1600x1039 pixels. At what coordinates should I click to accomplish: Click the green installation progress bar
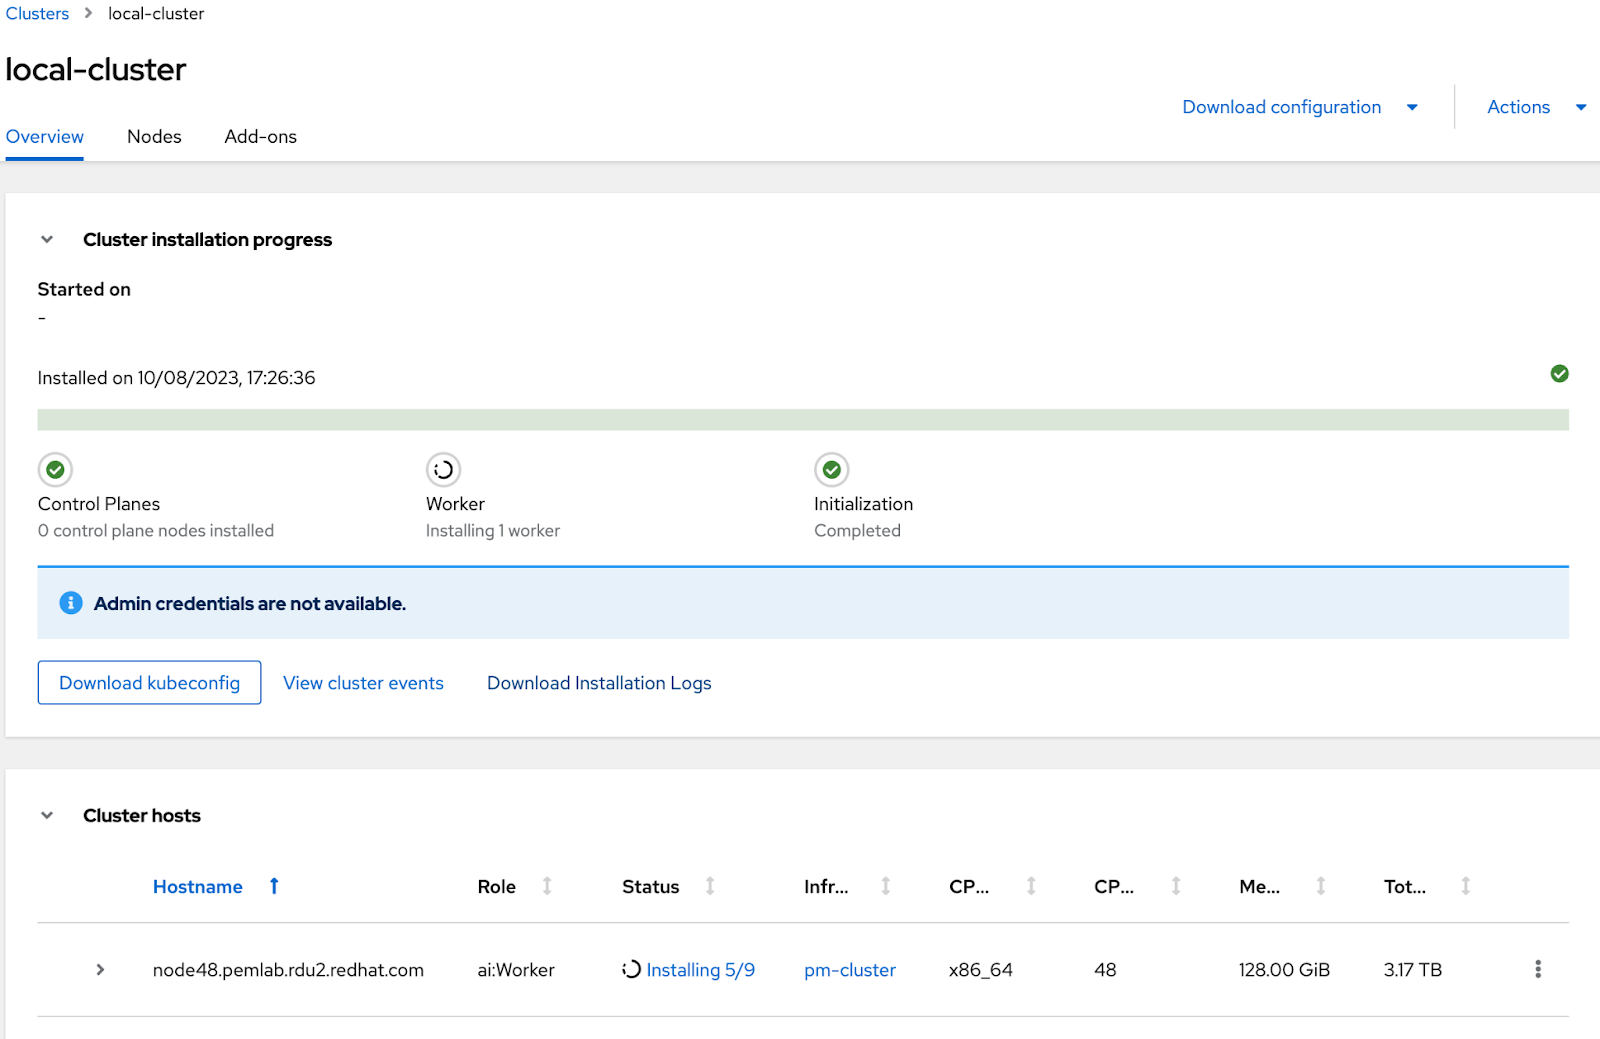point(800,416)
